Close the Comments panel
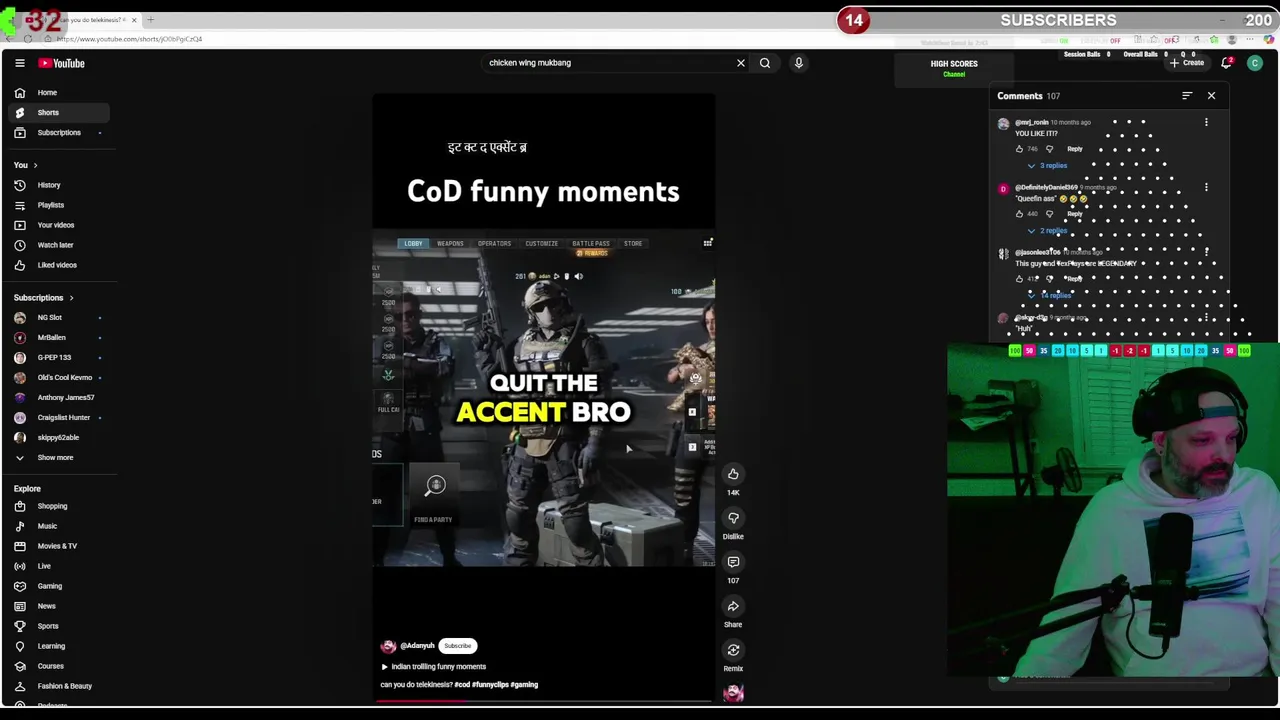Screen dimensions: 1280x720 (x=1211, y=96)
